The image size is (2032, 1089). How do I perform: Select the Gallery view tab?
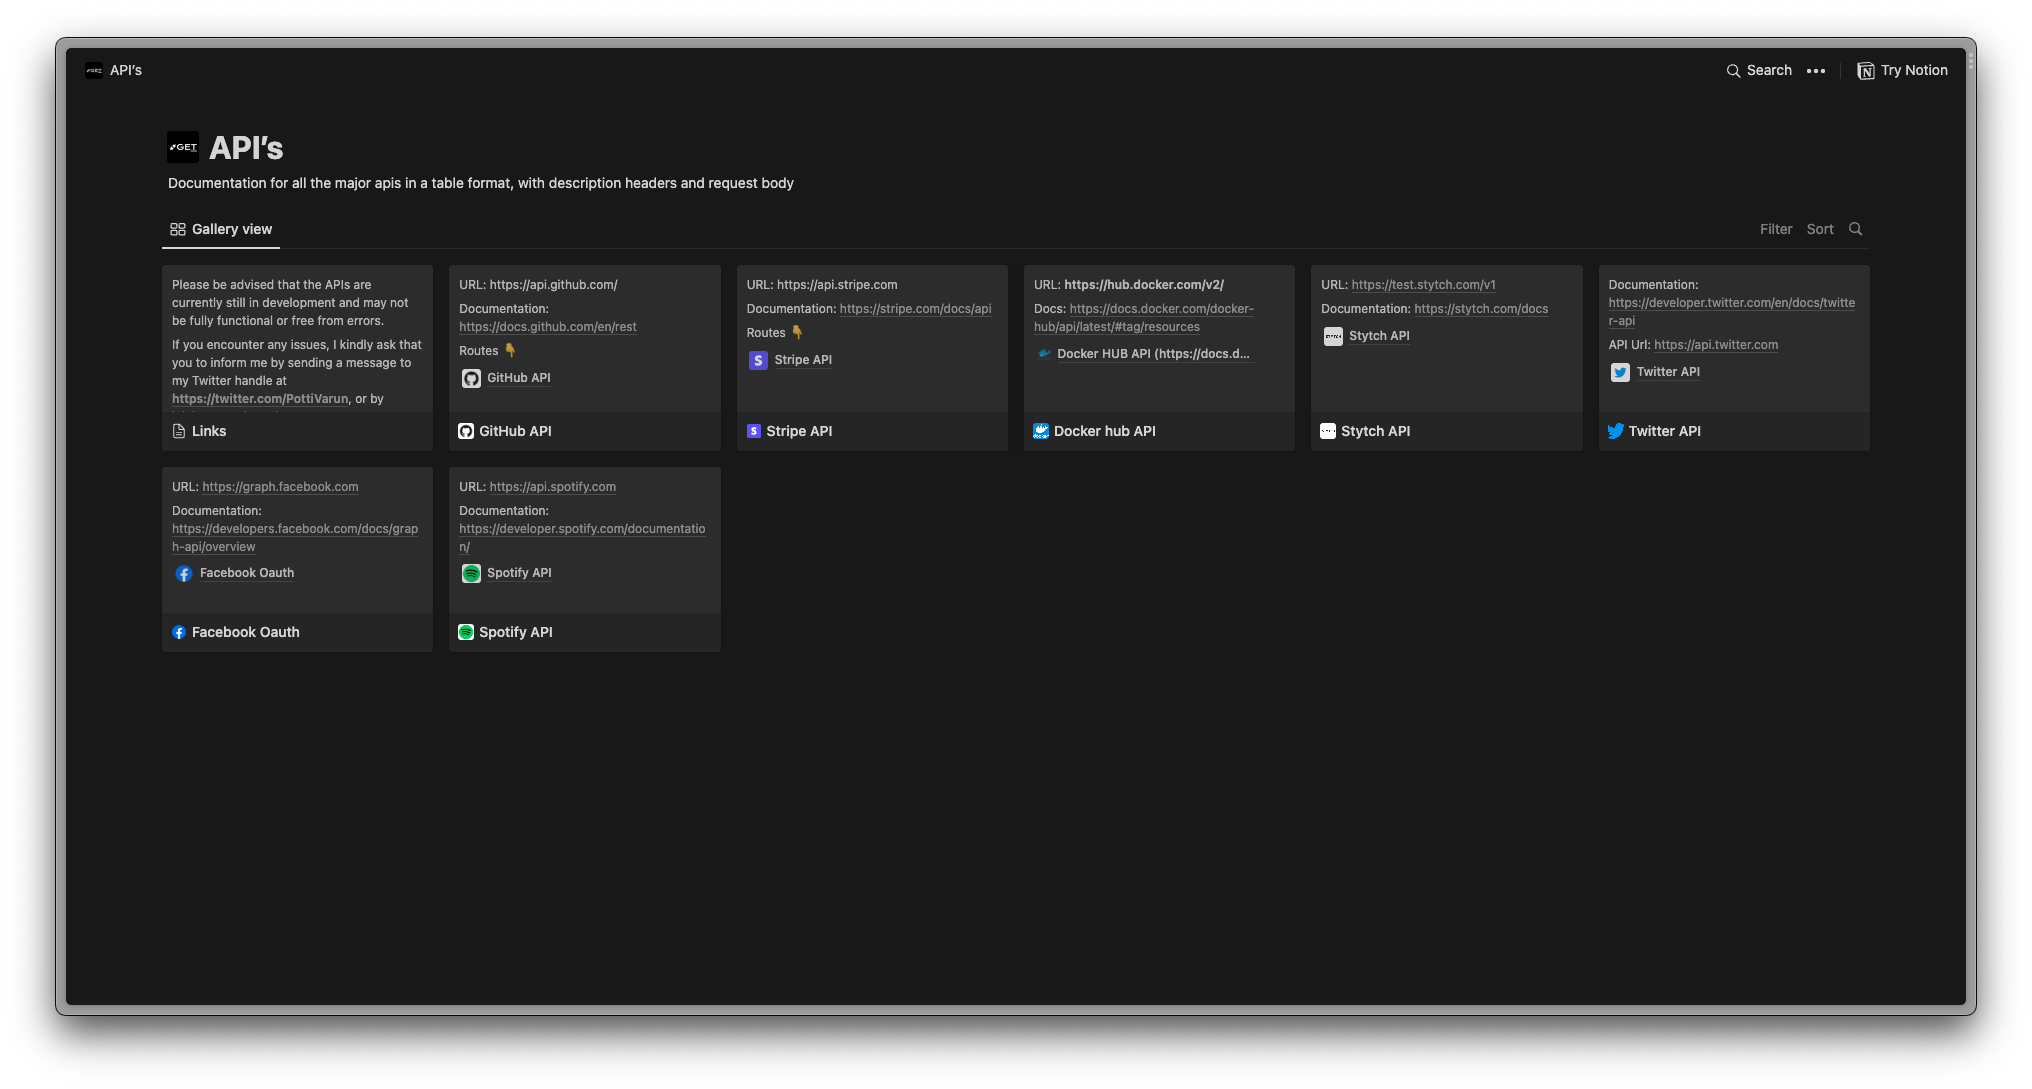[221, 229]
